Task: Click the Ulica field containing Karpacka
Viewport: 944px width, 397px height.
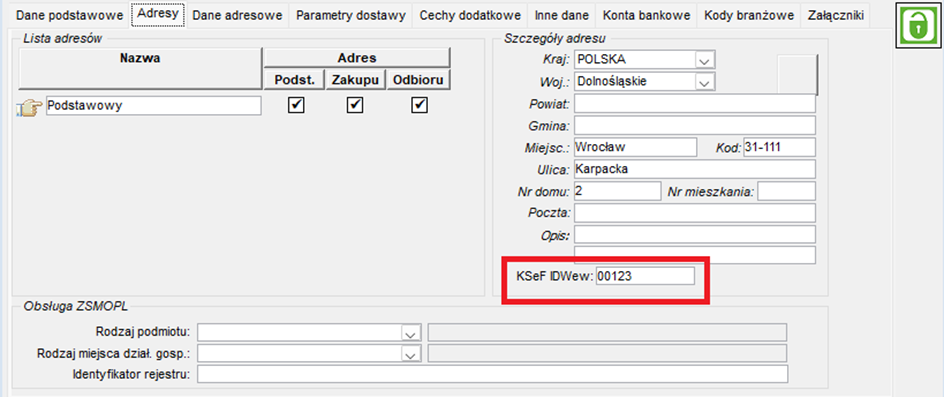Action: pyautogui.click(x=695, y=169)
